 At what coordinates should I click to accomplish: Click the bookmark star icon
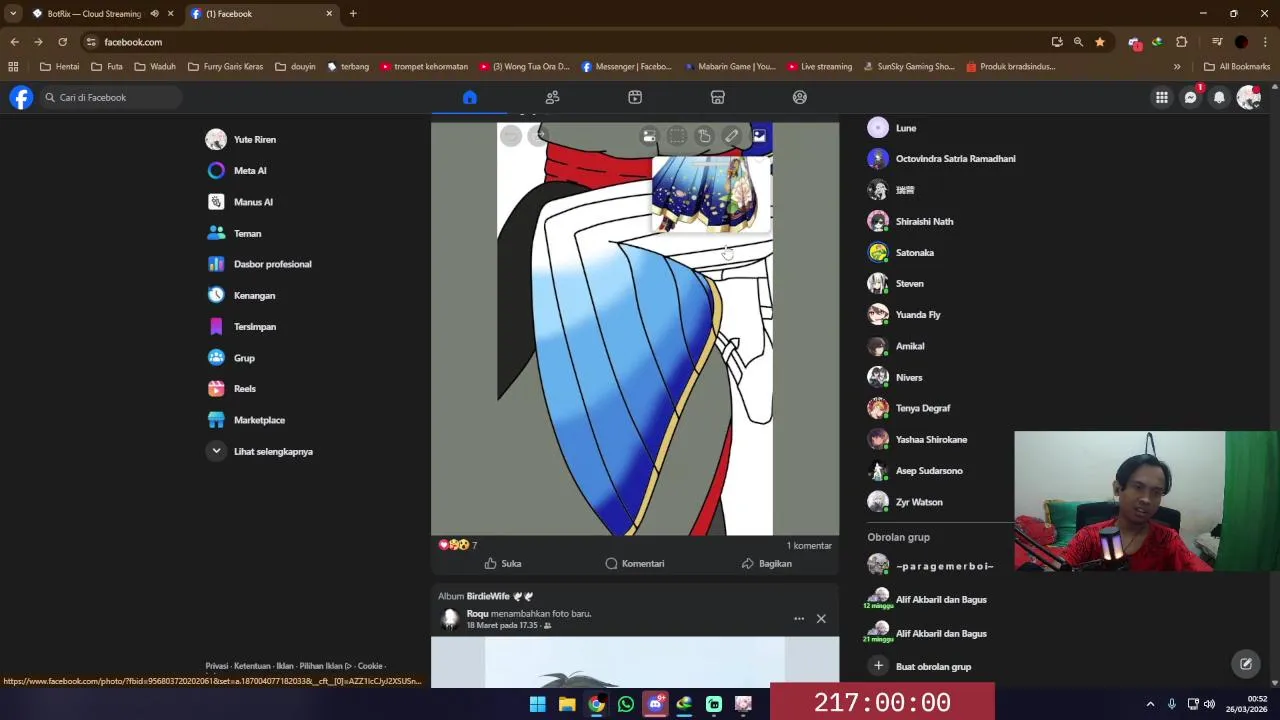(x=1100, y=42)
